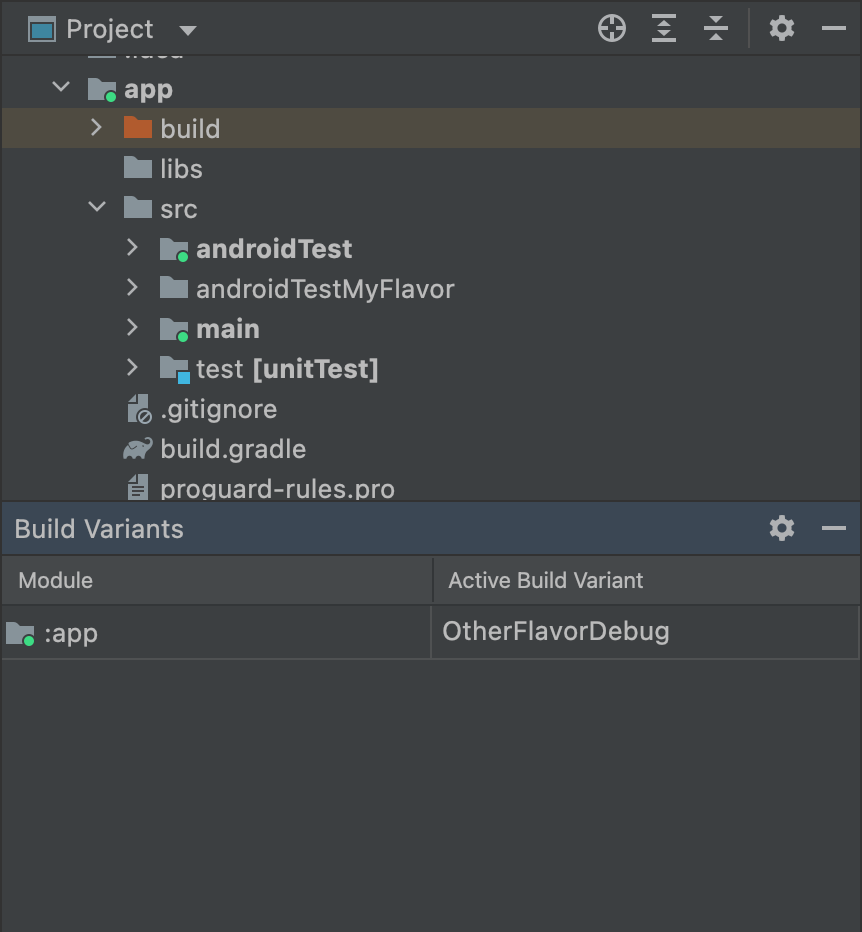Expand the androidTest source folder
Screen dimensions: 862x932
pos(132,249)
